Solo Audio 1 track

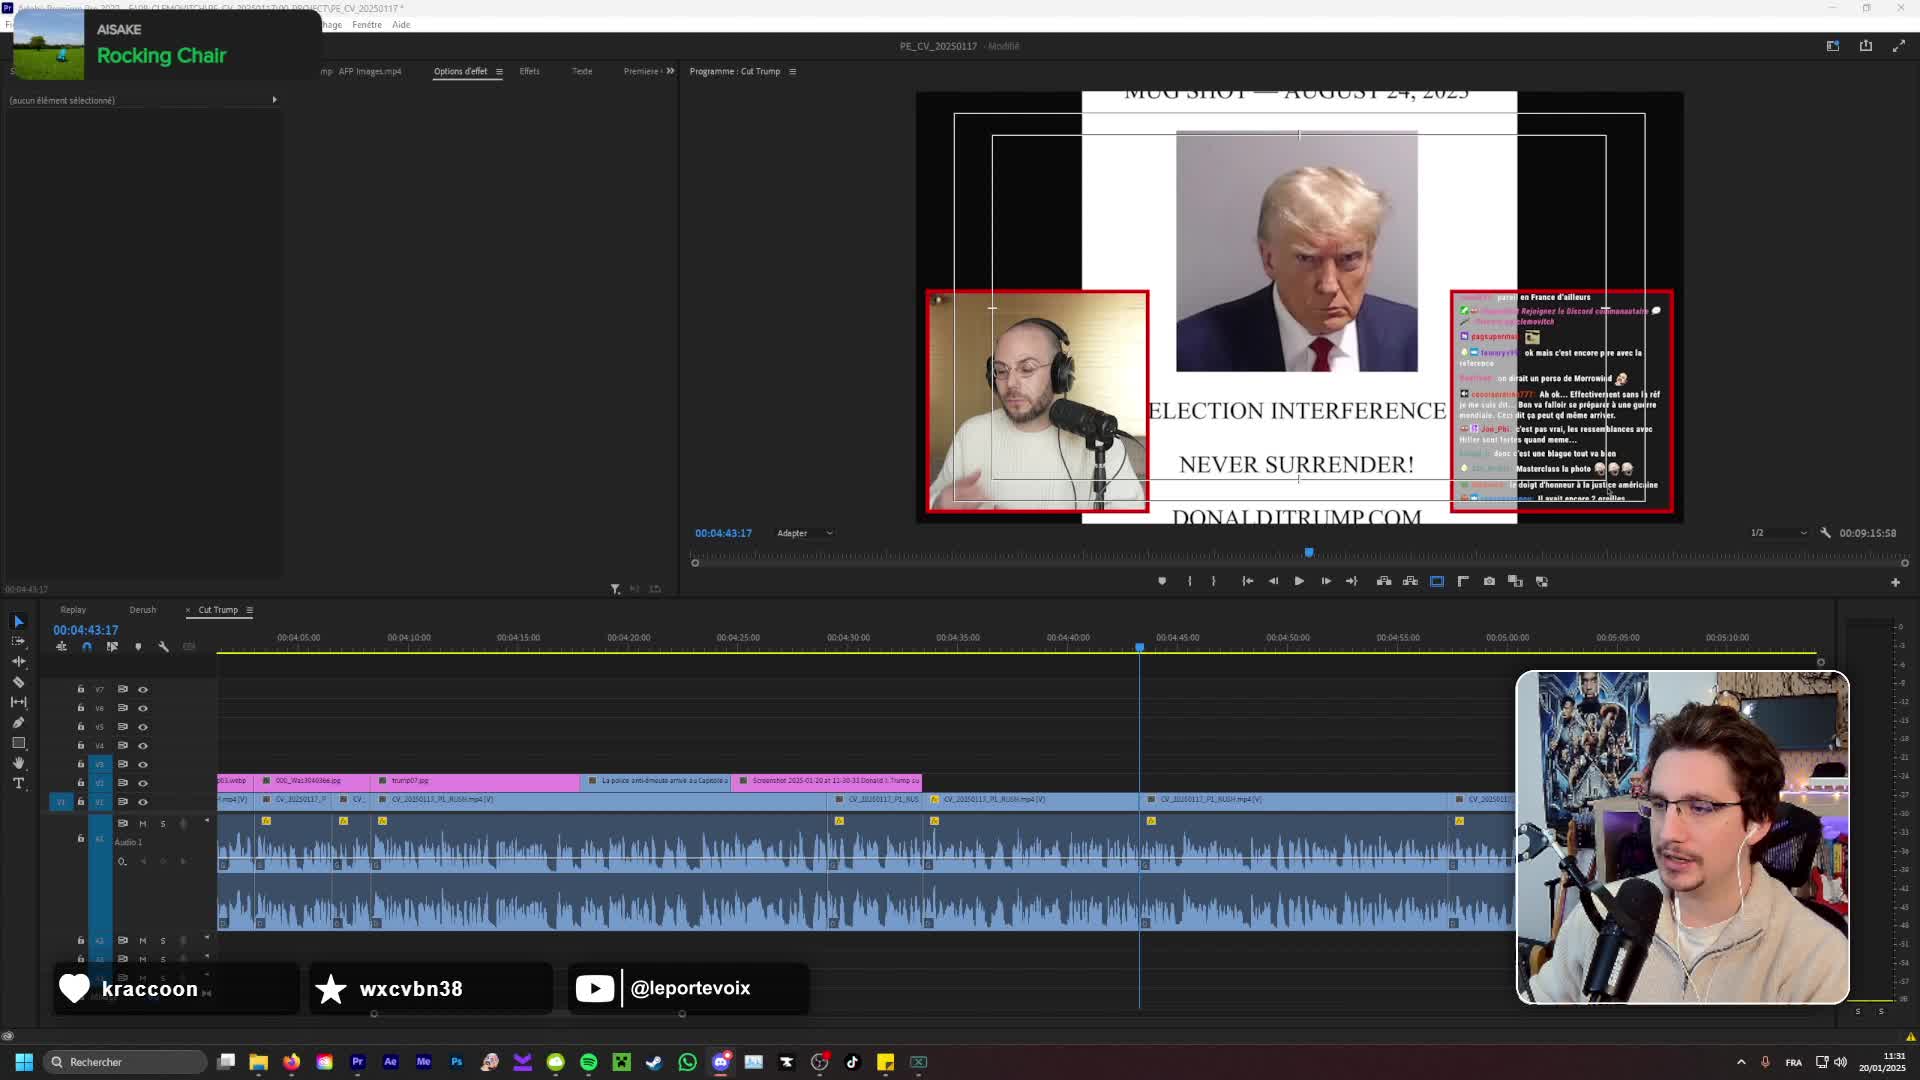pyautogui.click(x=163, y=824)
